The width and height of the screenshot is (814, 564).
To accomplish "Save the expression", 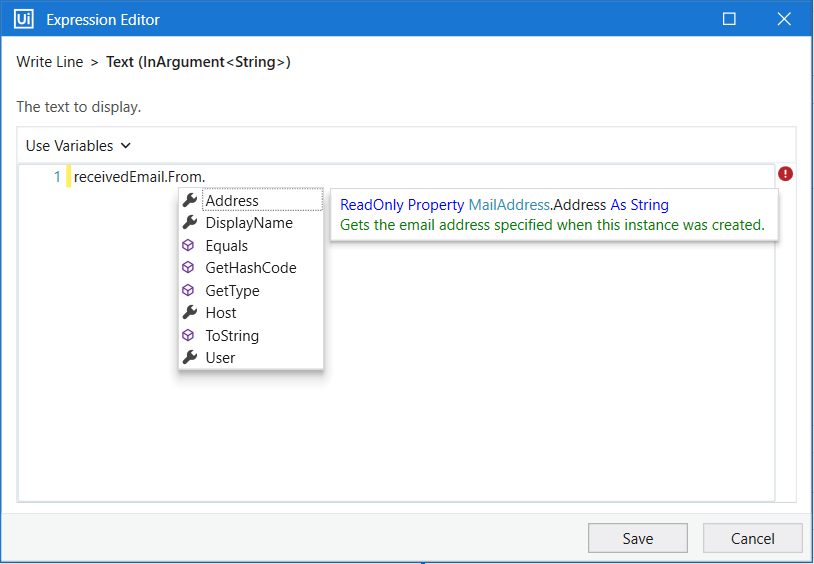I will (x=637, y=538).
